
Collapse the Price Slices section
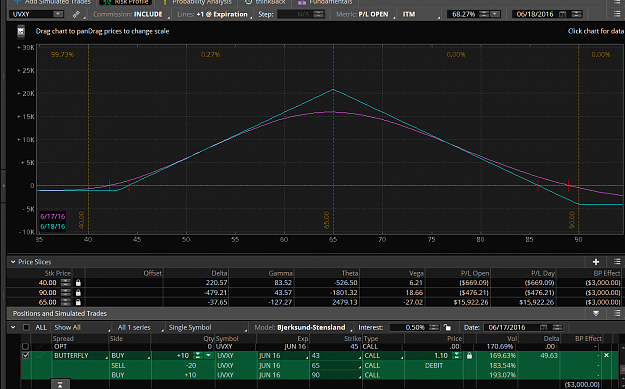click(x=13, y=262)
